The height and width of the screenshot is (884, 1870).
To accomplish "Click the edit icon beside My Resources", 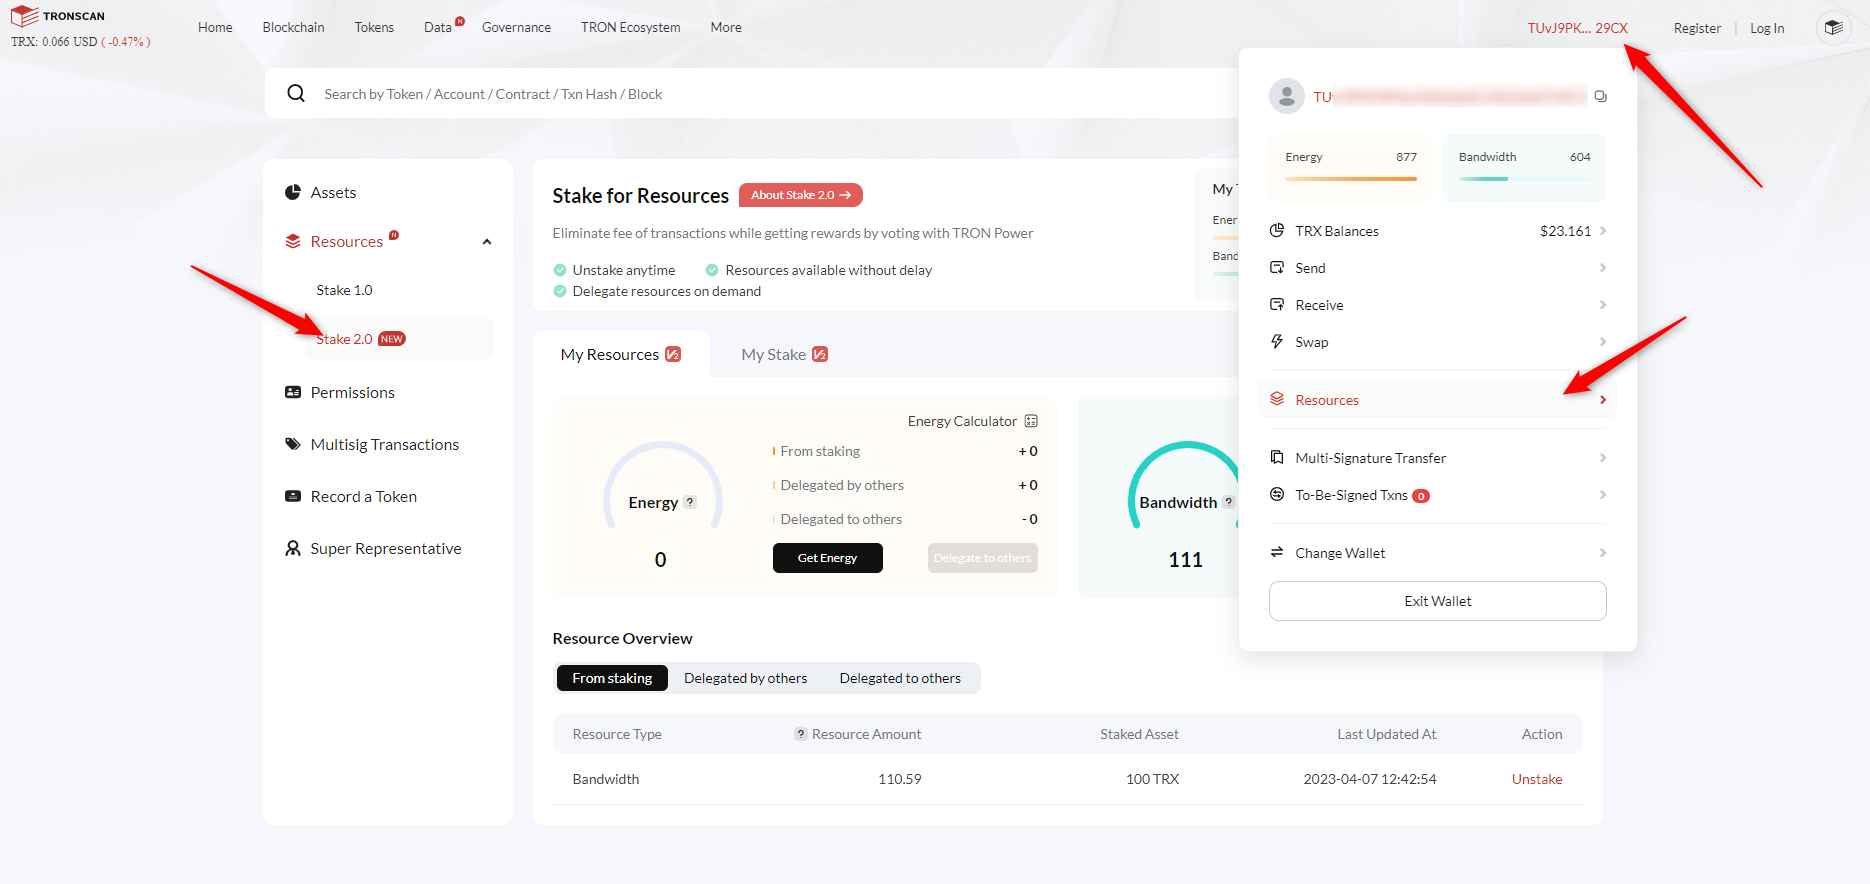I will click(x=673, y=354).
